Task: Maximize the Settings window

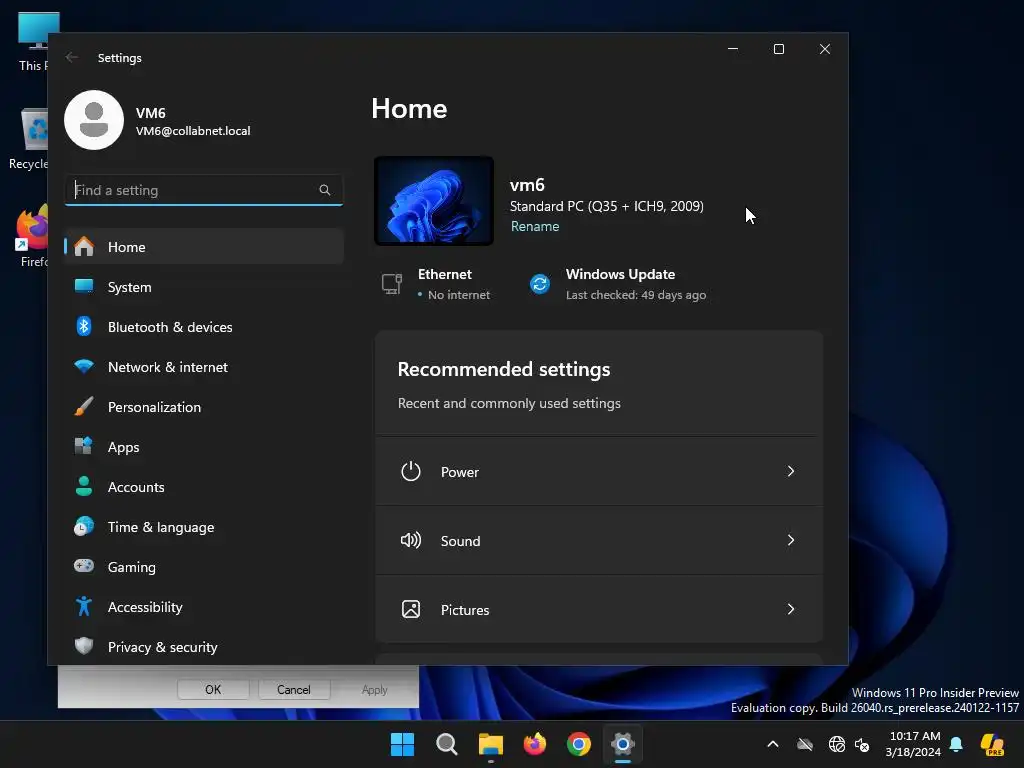Action: pyautogui.click(x=778, y=49)
